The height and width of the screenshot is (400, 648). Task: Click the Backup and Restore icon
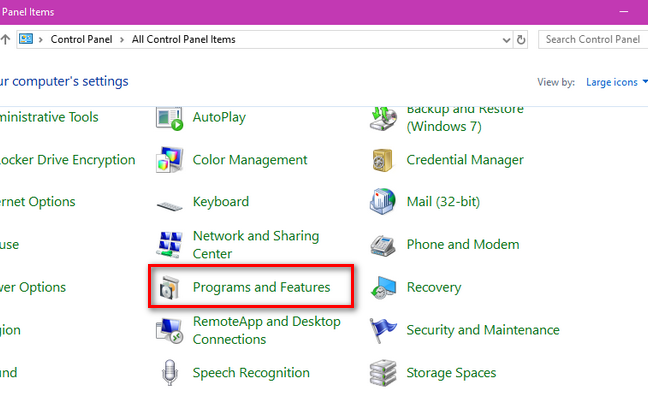[383, 119]
